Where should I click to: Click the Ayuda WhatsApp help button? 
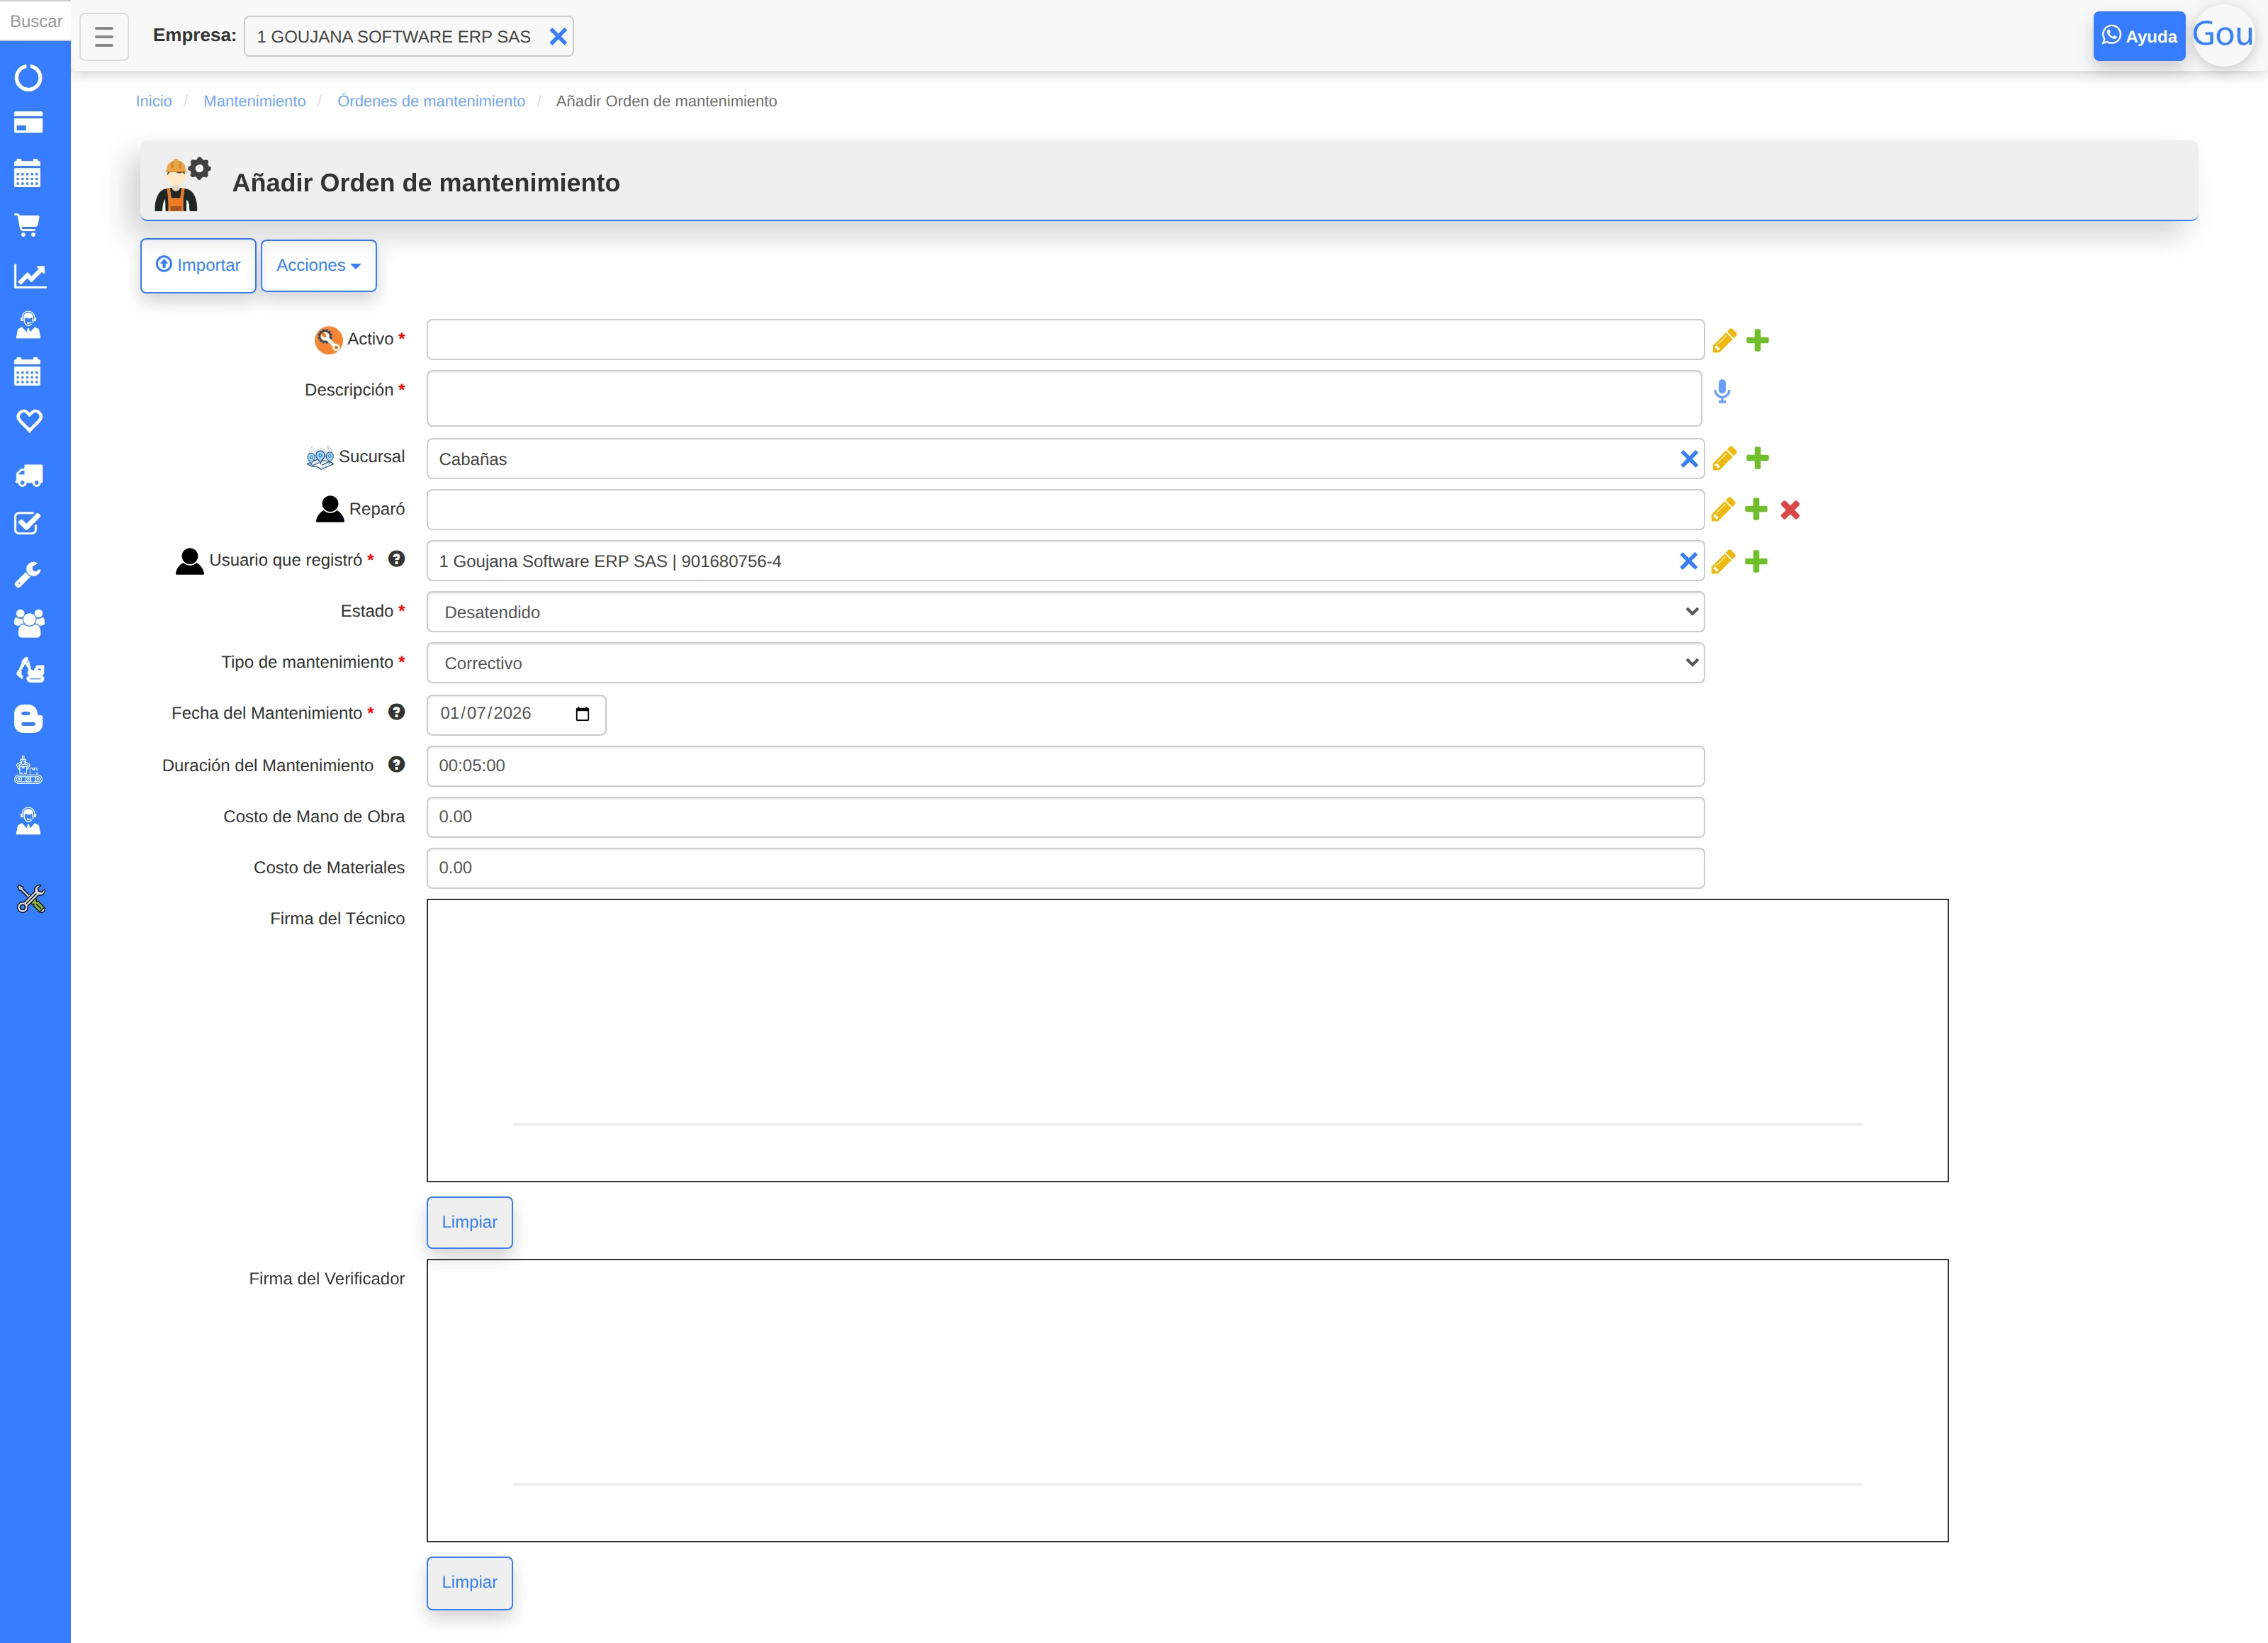(2139, 36)
